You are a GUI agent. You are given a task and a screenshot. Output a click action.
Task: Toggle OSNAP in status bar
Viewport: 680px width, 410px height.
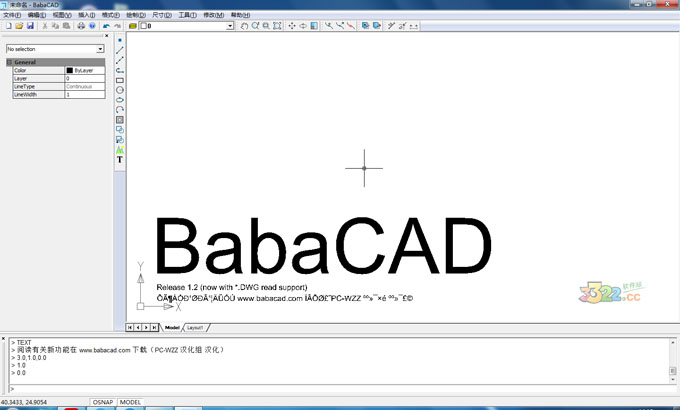click(x=103, y=402)
